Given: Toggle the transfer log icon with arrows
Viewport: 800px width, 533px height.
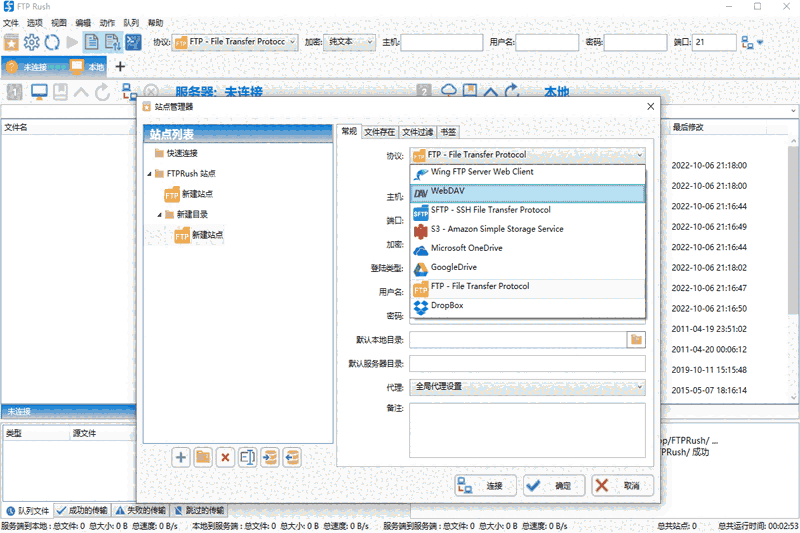Looking at the screenshot, I should pyautogui.click(x=112, y=42).
